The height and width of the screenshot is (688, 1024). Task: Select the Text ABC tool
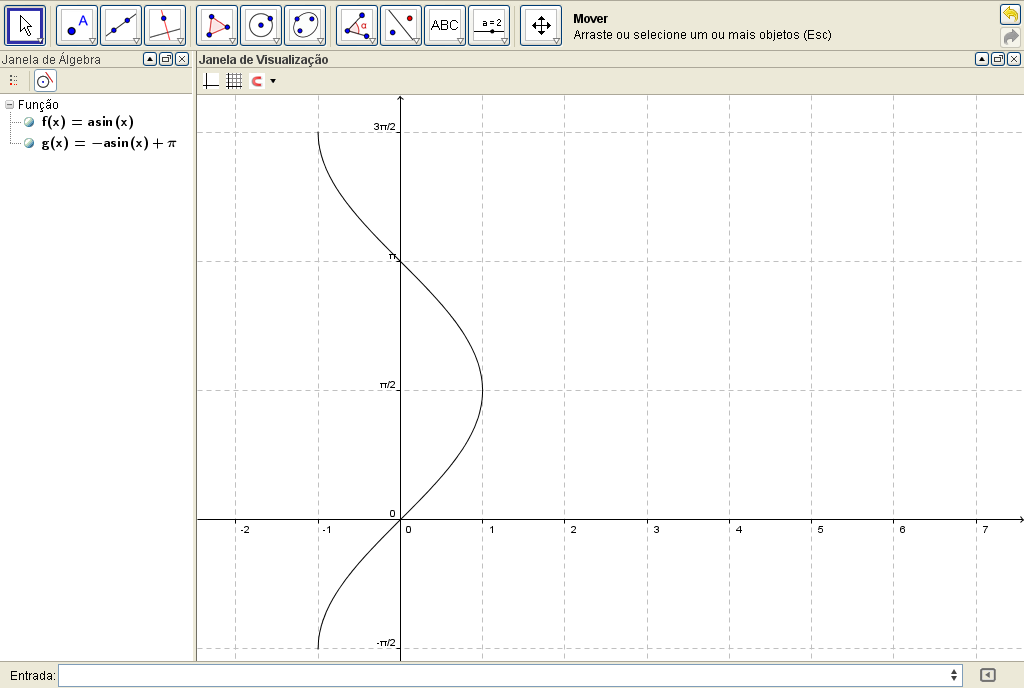444,25
